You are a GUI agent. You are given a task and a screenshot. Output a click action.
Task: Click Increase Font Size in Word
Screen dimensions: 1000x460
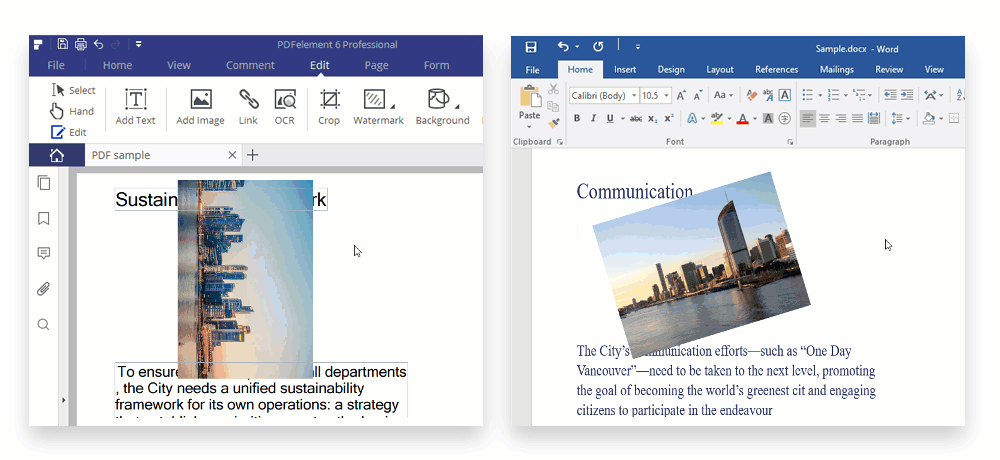coord(681,96)
